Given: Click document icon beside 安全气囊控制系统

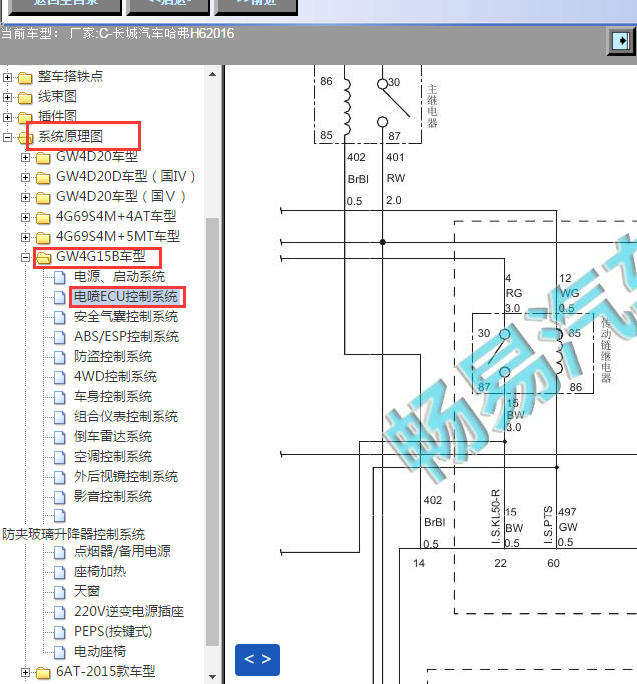Looking at the screenshot, I should point(59,318).
